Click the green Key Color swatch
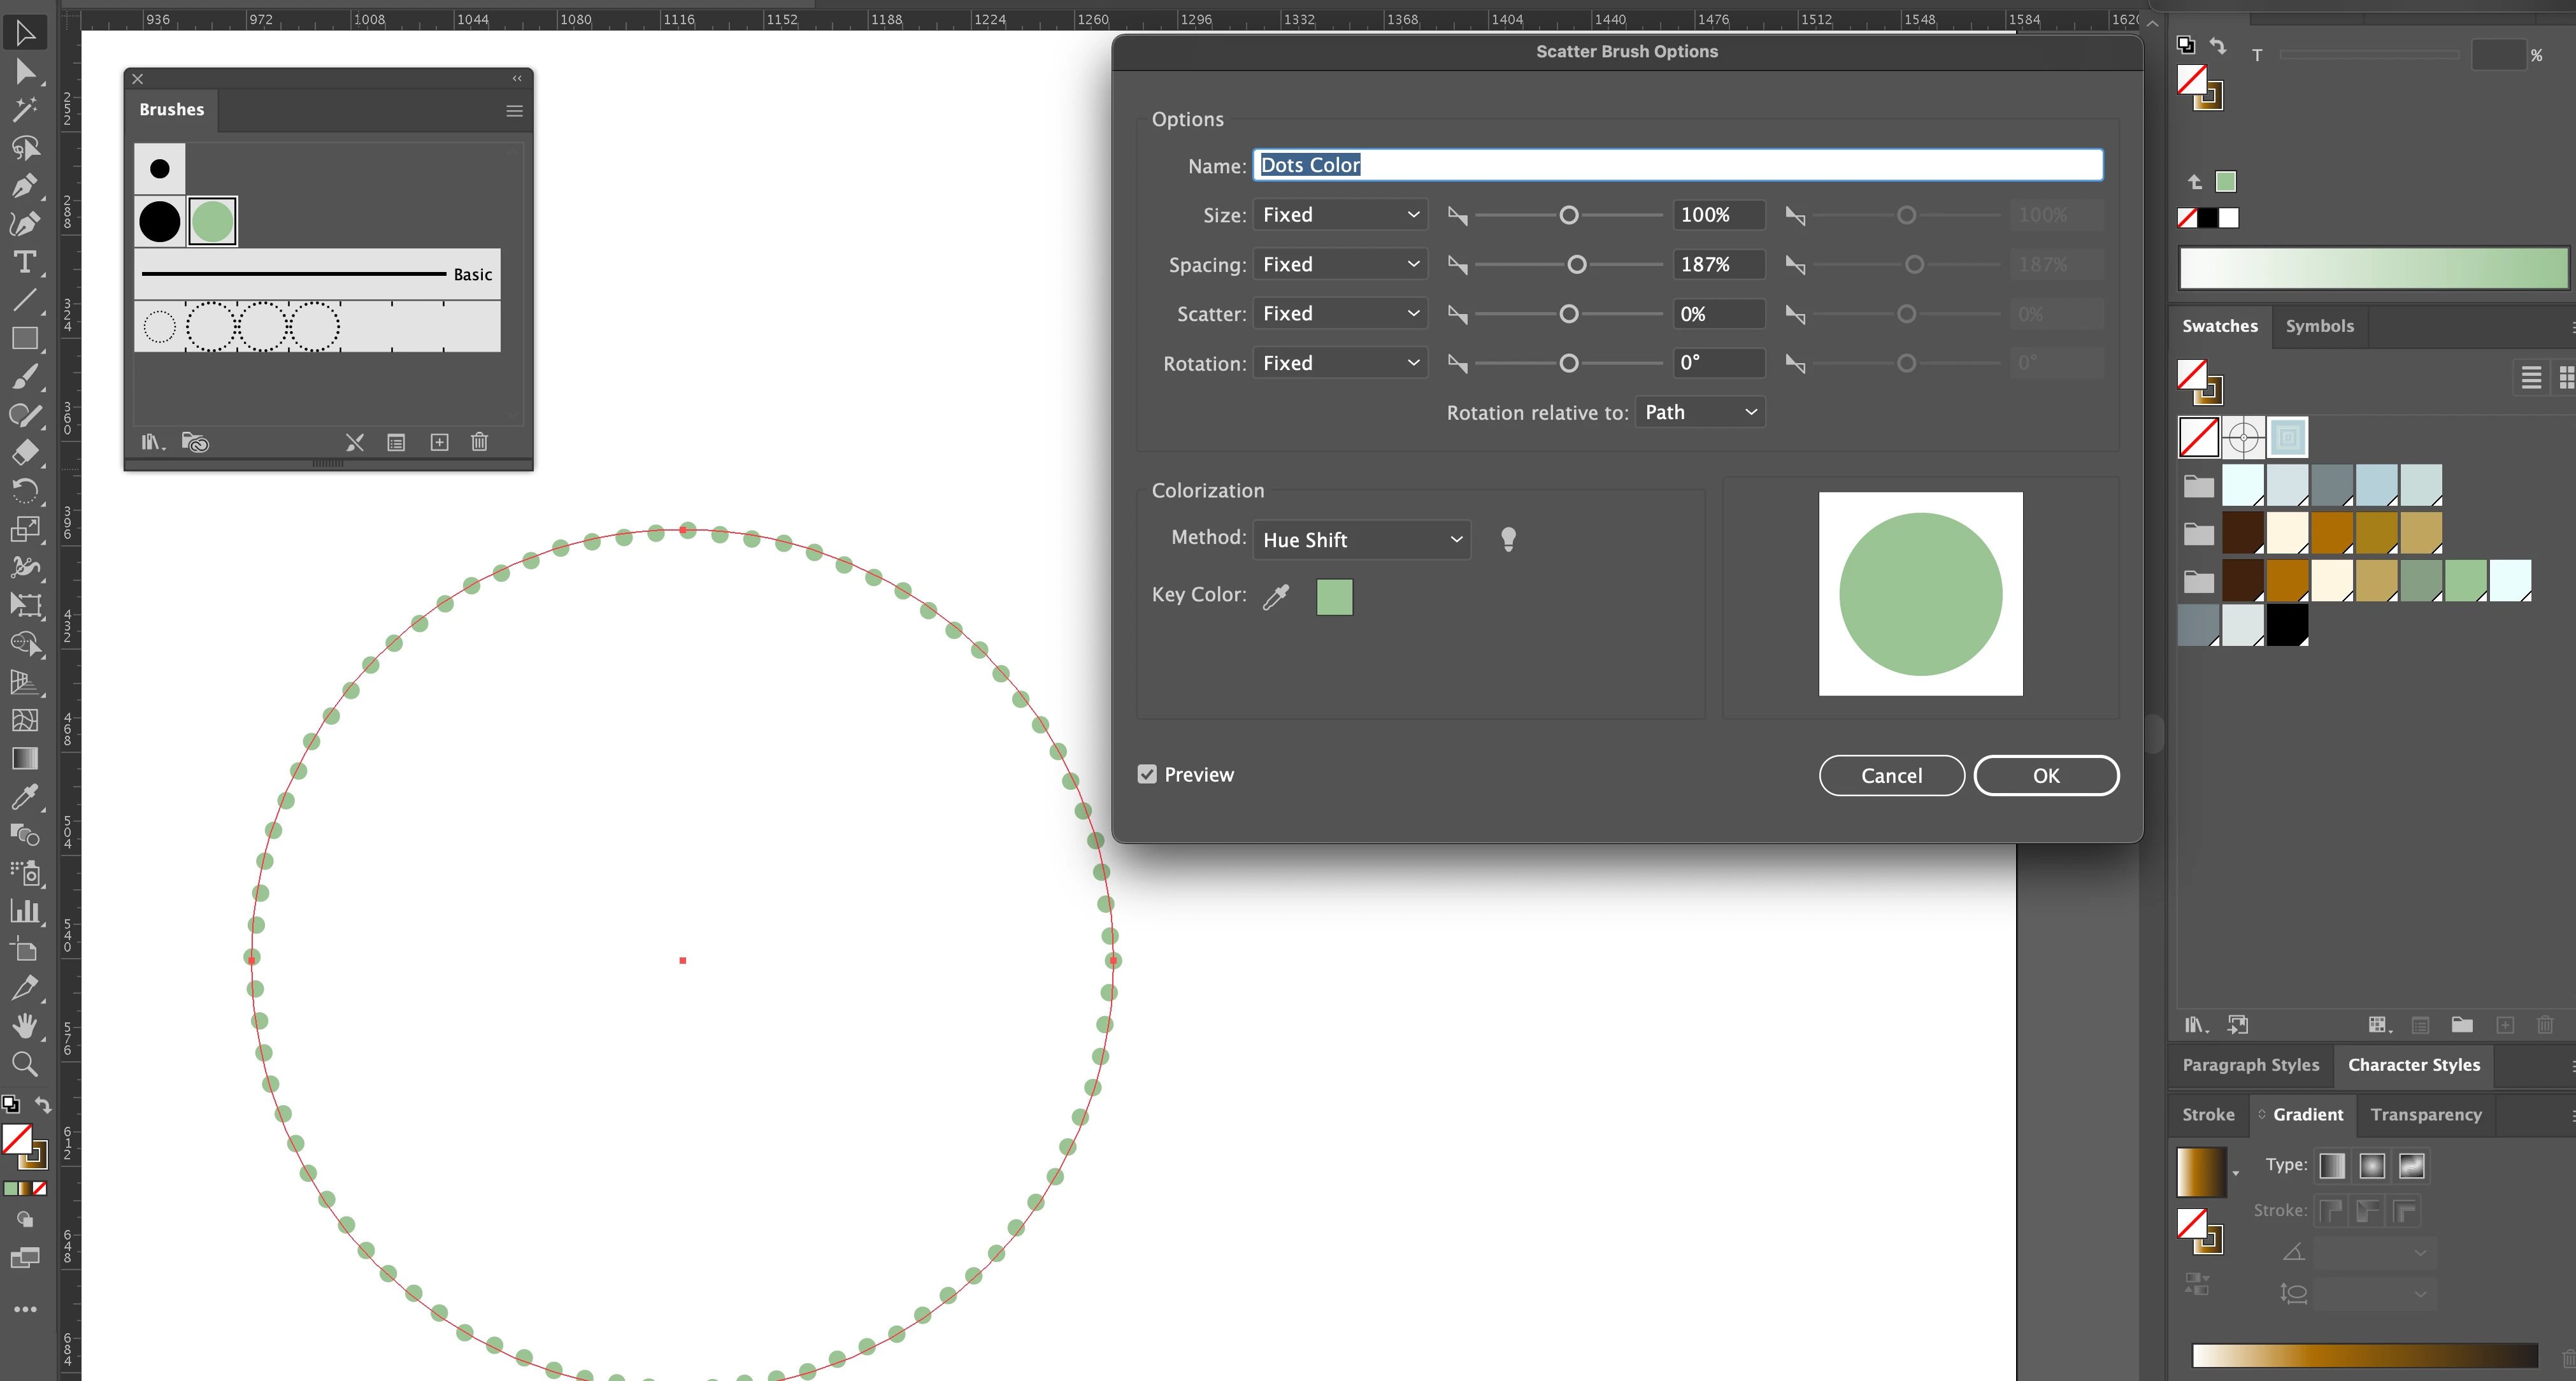 1334,597
